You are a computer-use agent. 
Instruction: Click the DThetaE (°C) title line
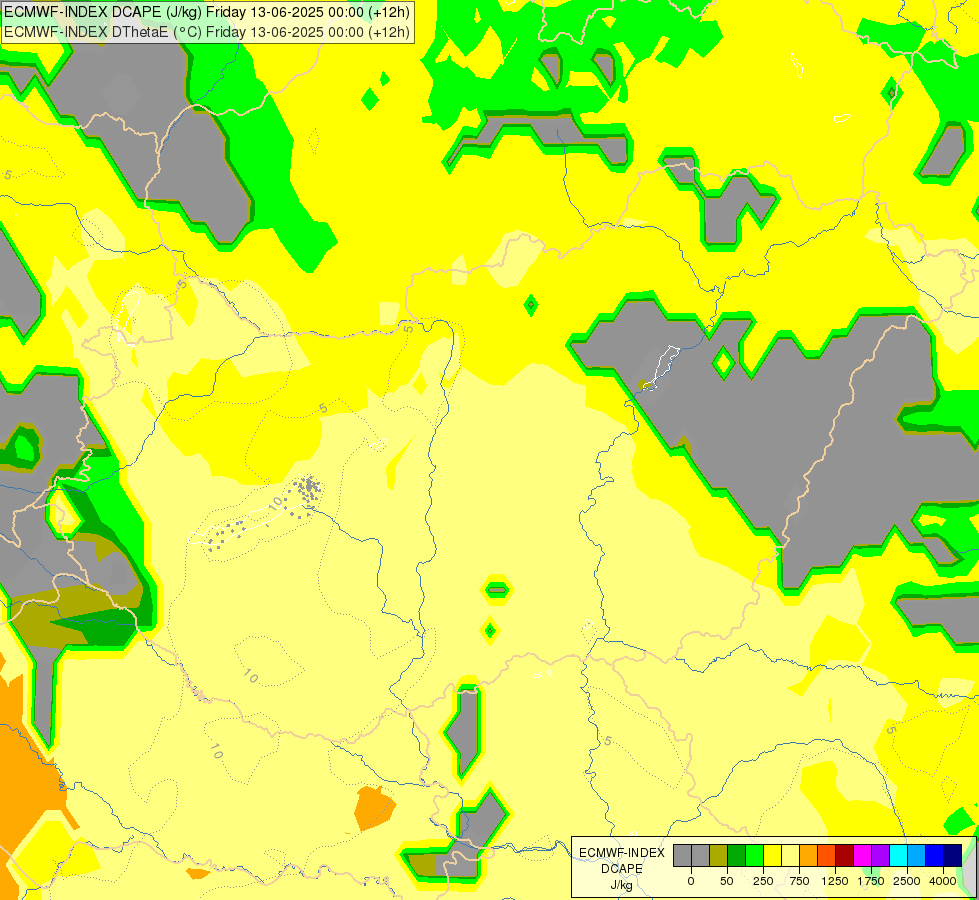(207, 32)
